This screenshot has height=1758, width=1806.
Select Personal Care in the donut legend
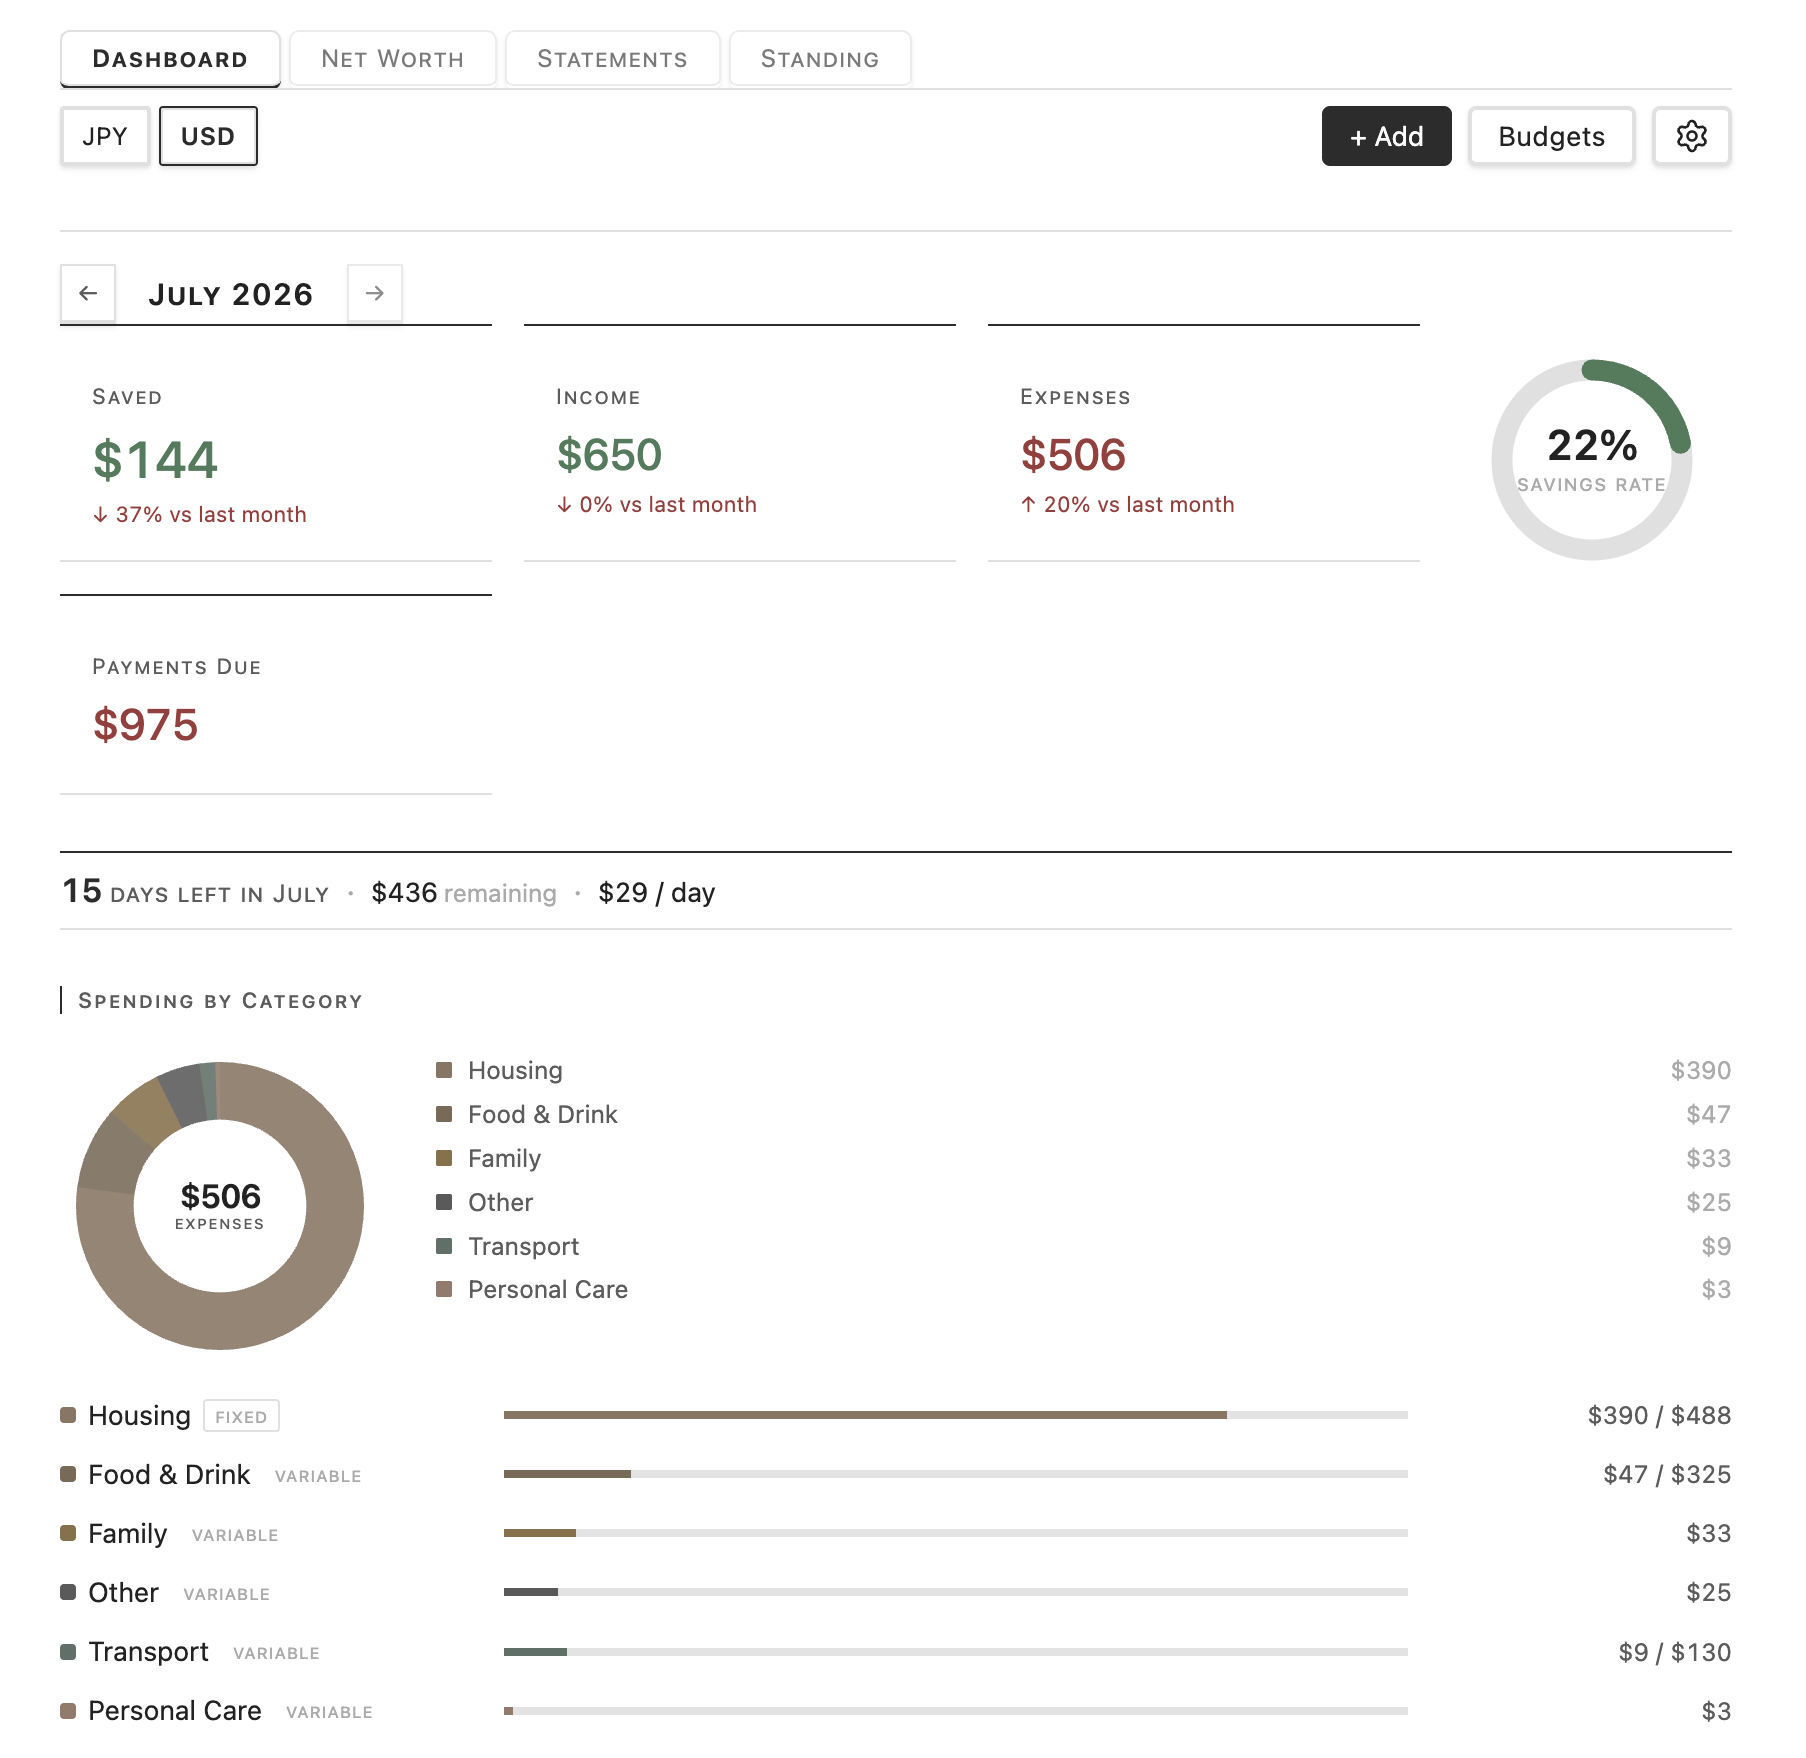click(x=548, y=1289)
